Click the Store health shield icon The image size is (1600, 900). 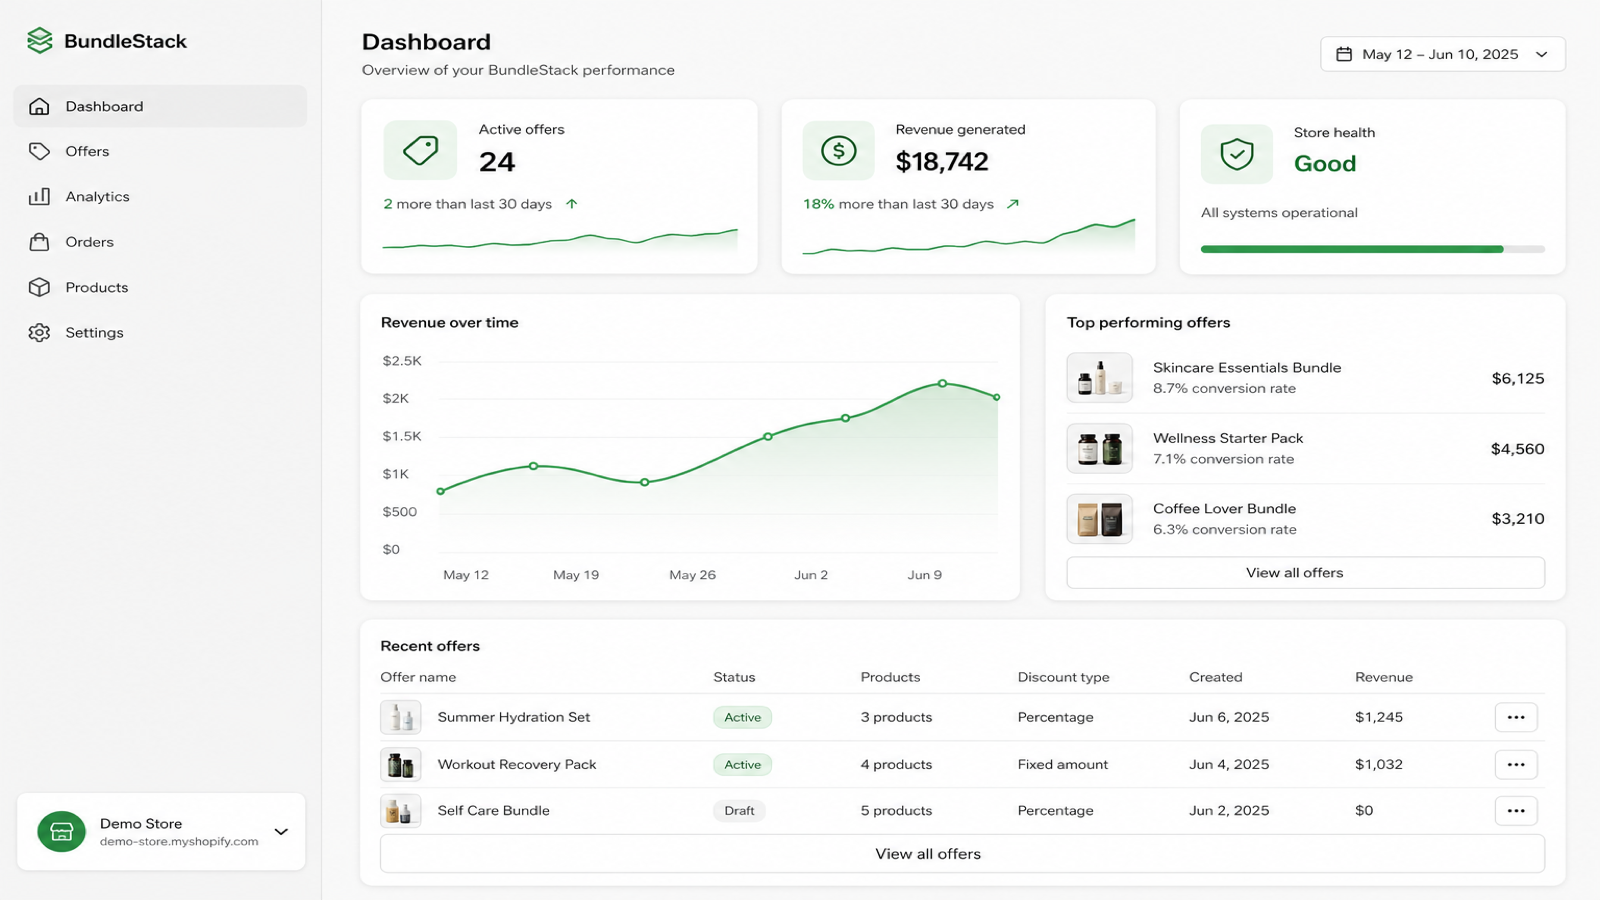[x=1237, y=154]
